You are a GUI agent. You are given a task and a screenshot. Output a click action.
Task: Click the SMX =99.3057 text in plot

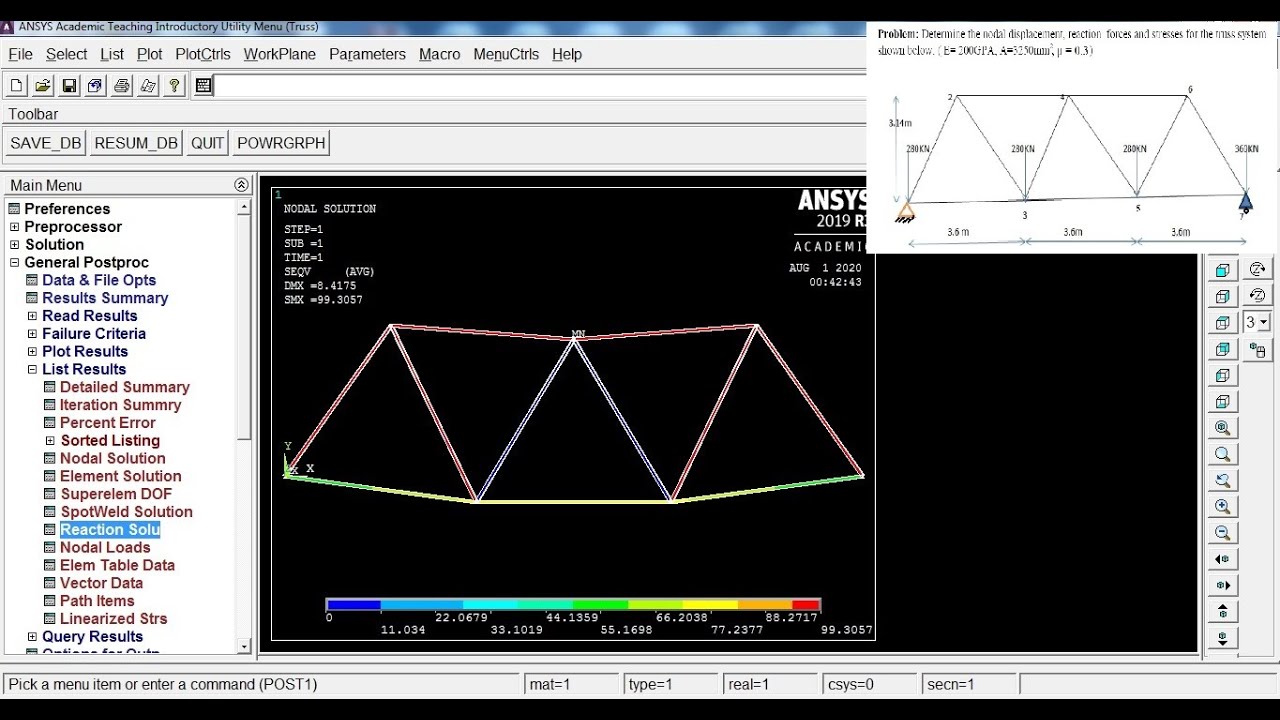pos(323,300)
